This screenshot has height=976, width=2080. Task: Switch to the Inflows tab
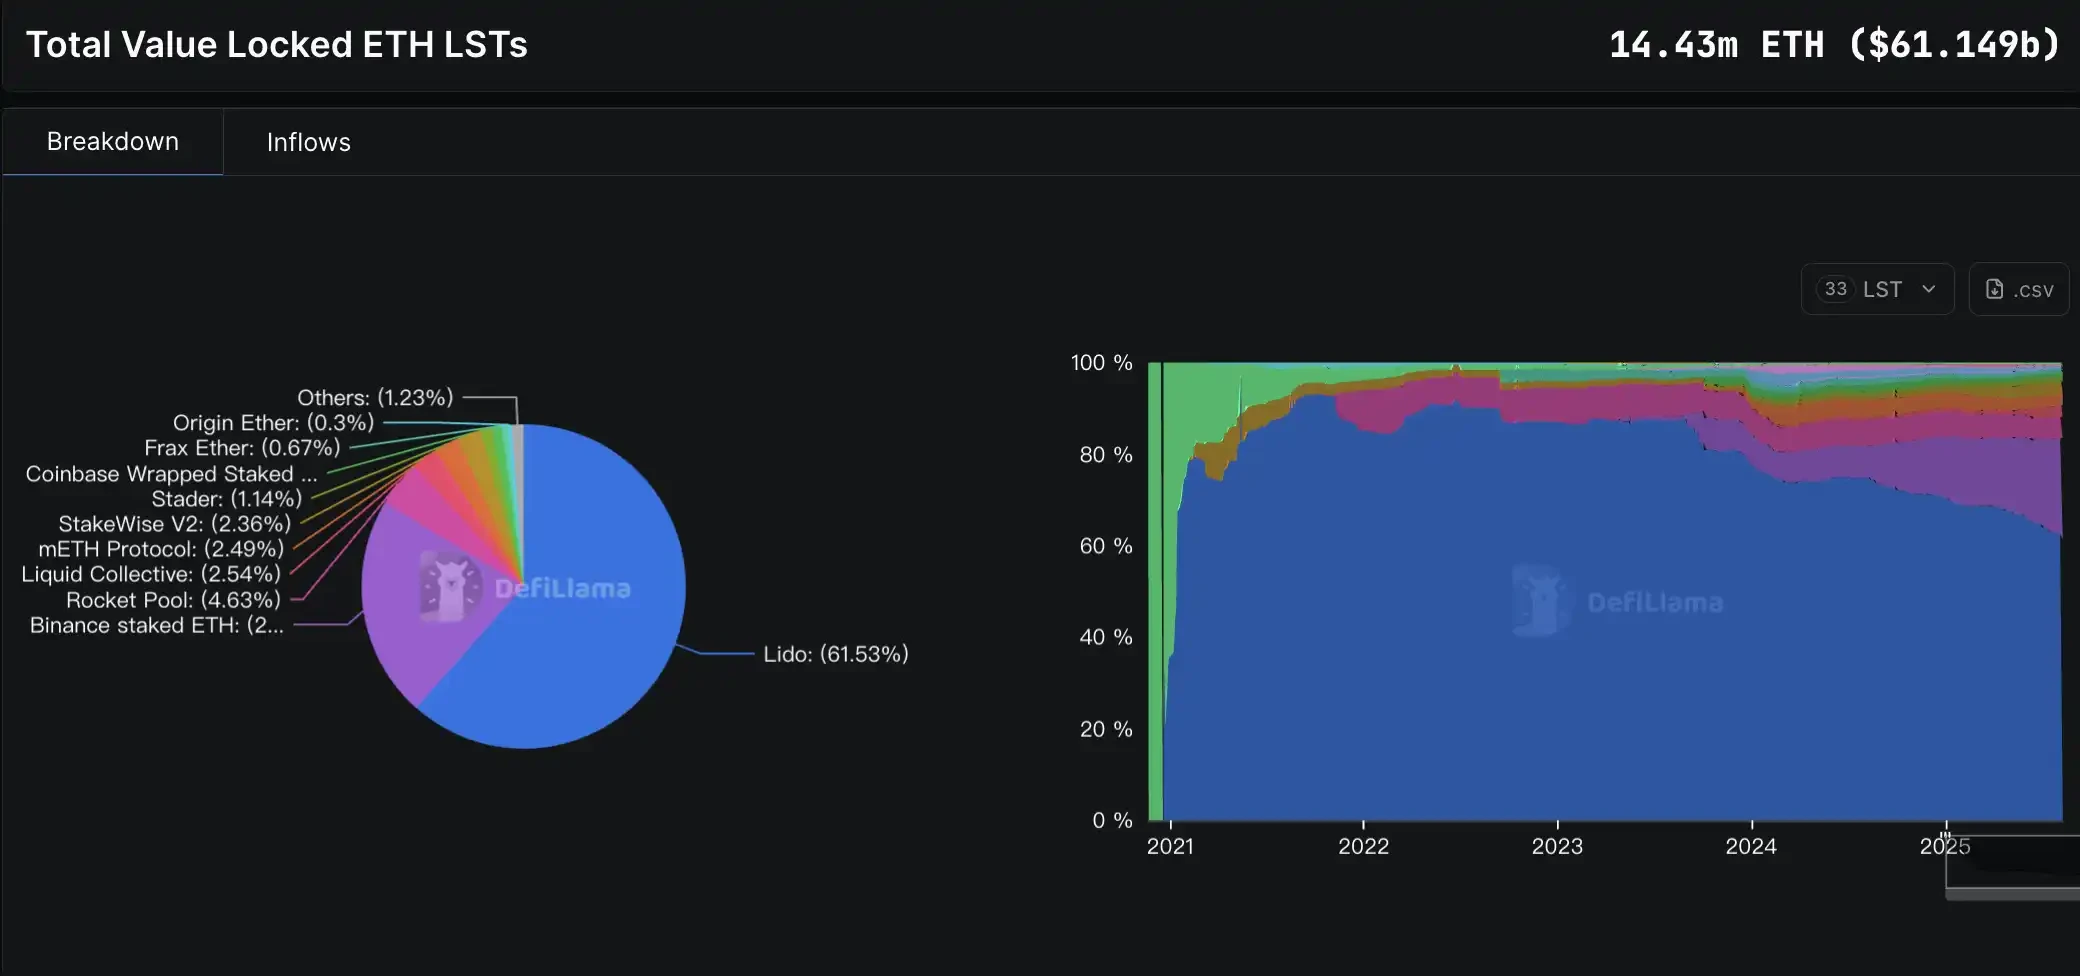pyautogui.click(x=308, y=142)
